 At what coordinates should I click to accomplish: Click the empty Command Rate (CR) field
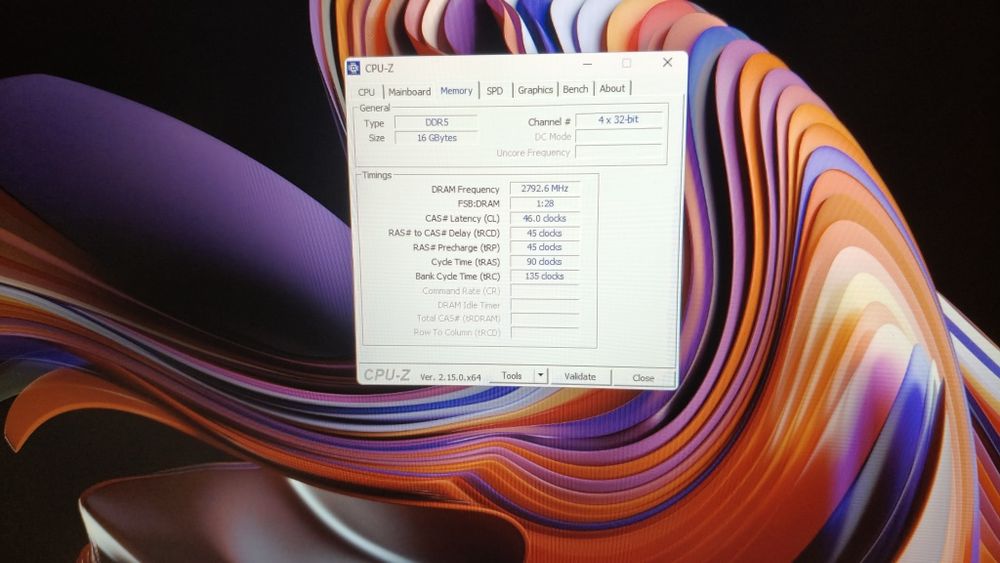point(544,291)
